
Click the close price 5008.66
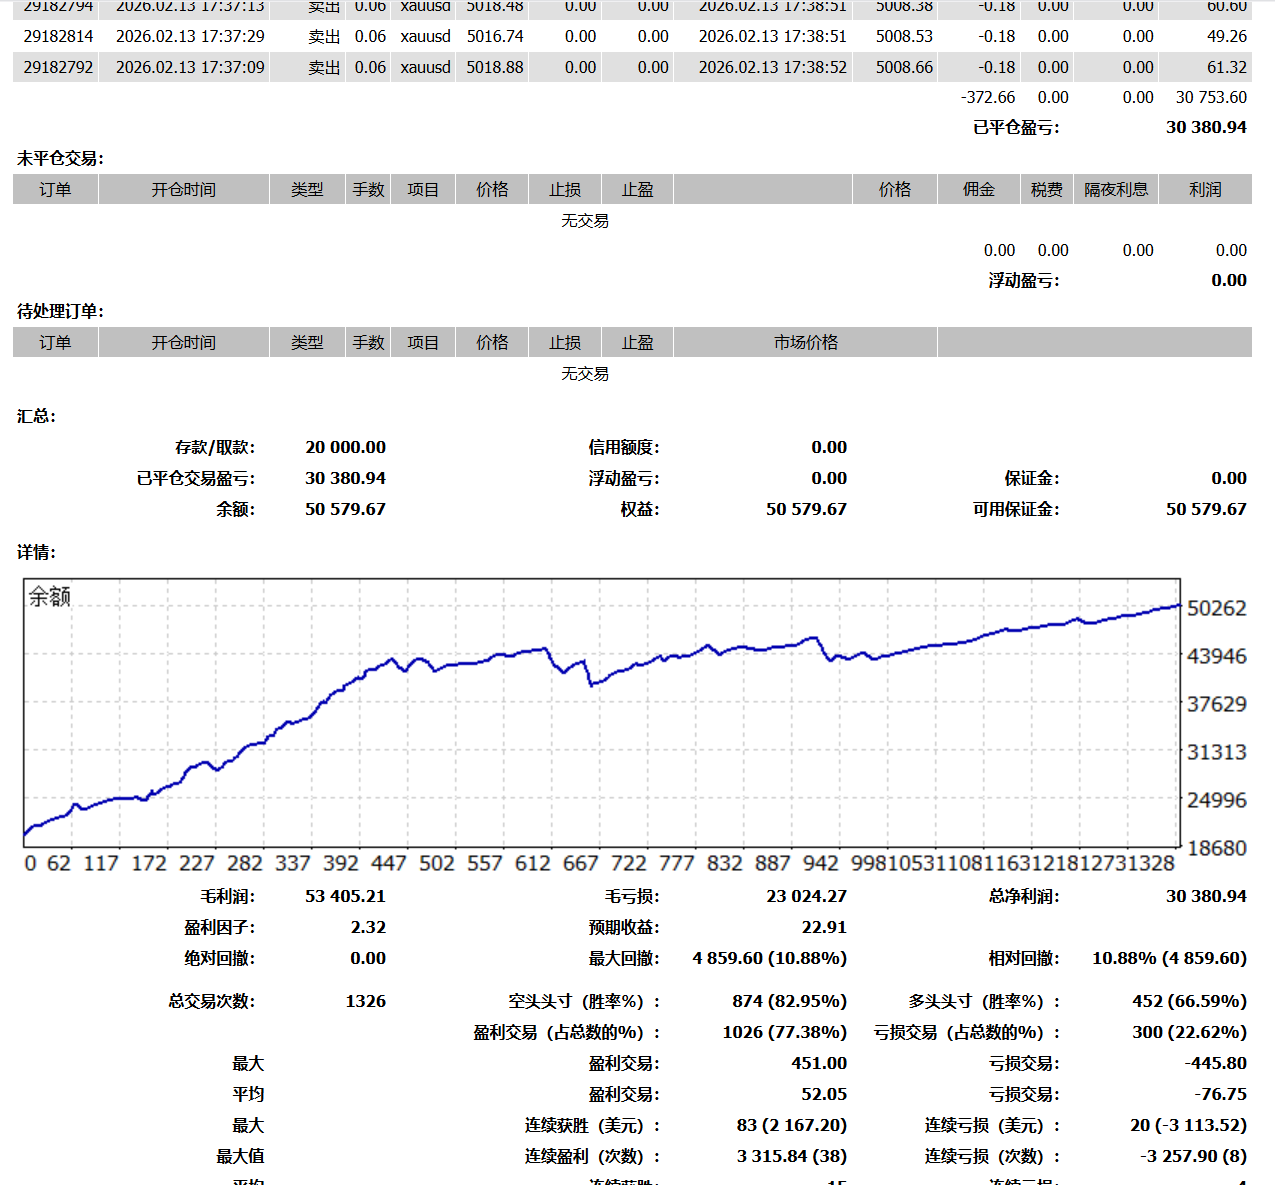904,67
